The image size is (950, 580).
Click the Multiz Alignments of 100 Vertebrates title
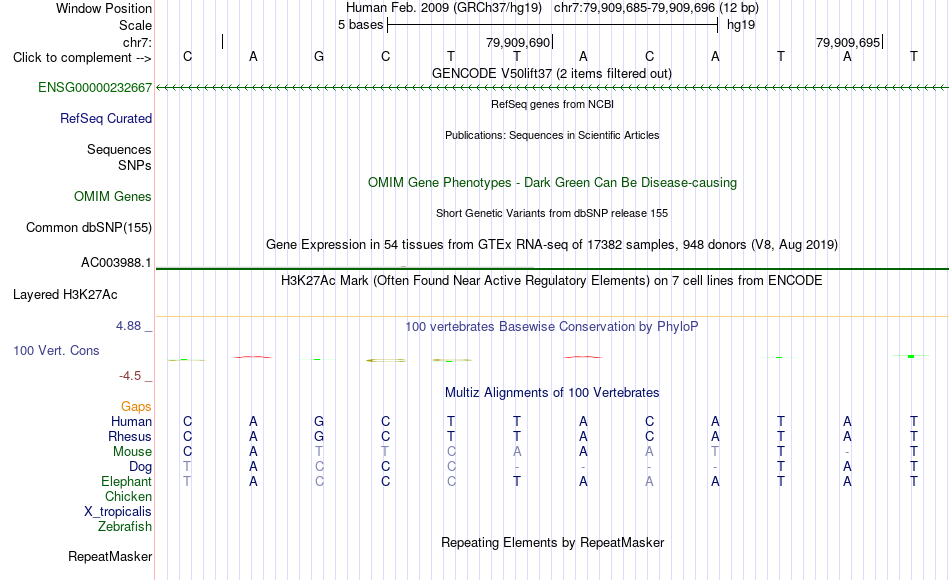552,392
